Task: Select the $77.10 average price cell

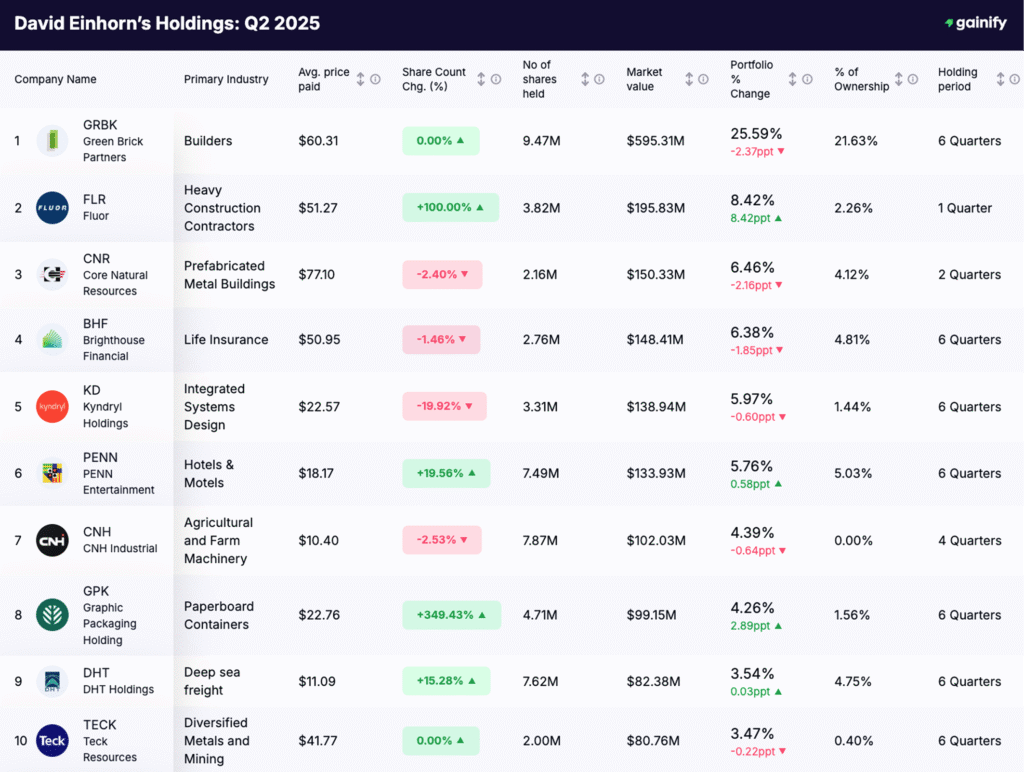Action: 316,274
